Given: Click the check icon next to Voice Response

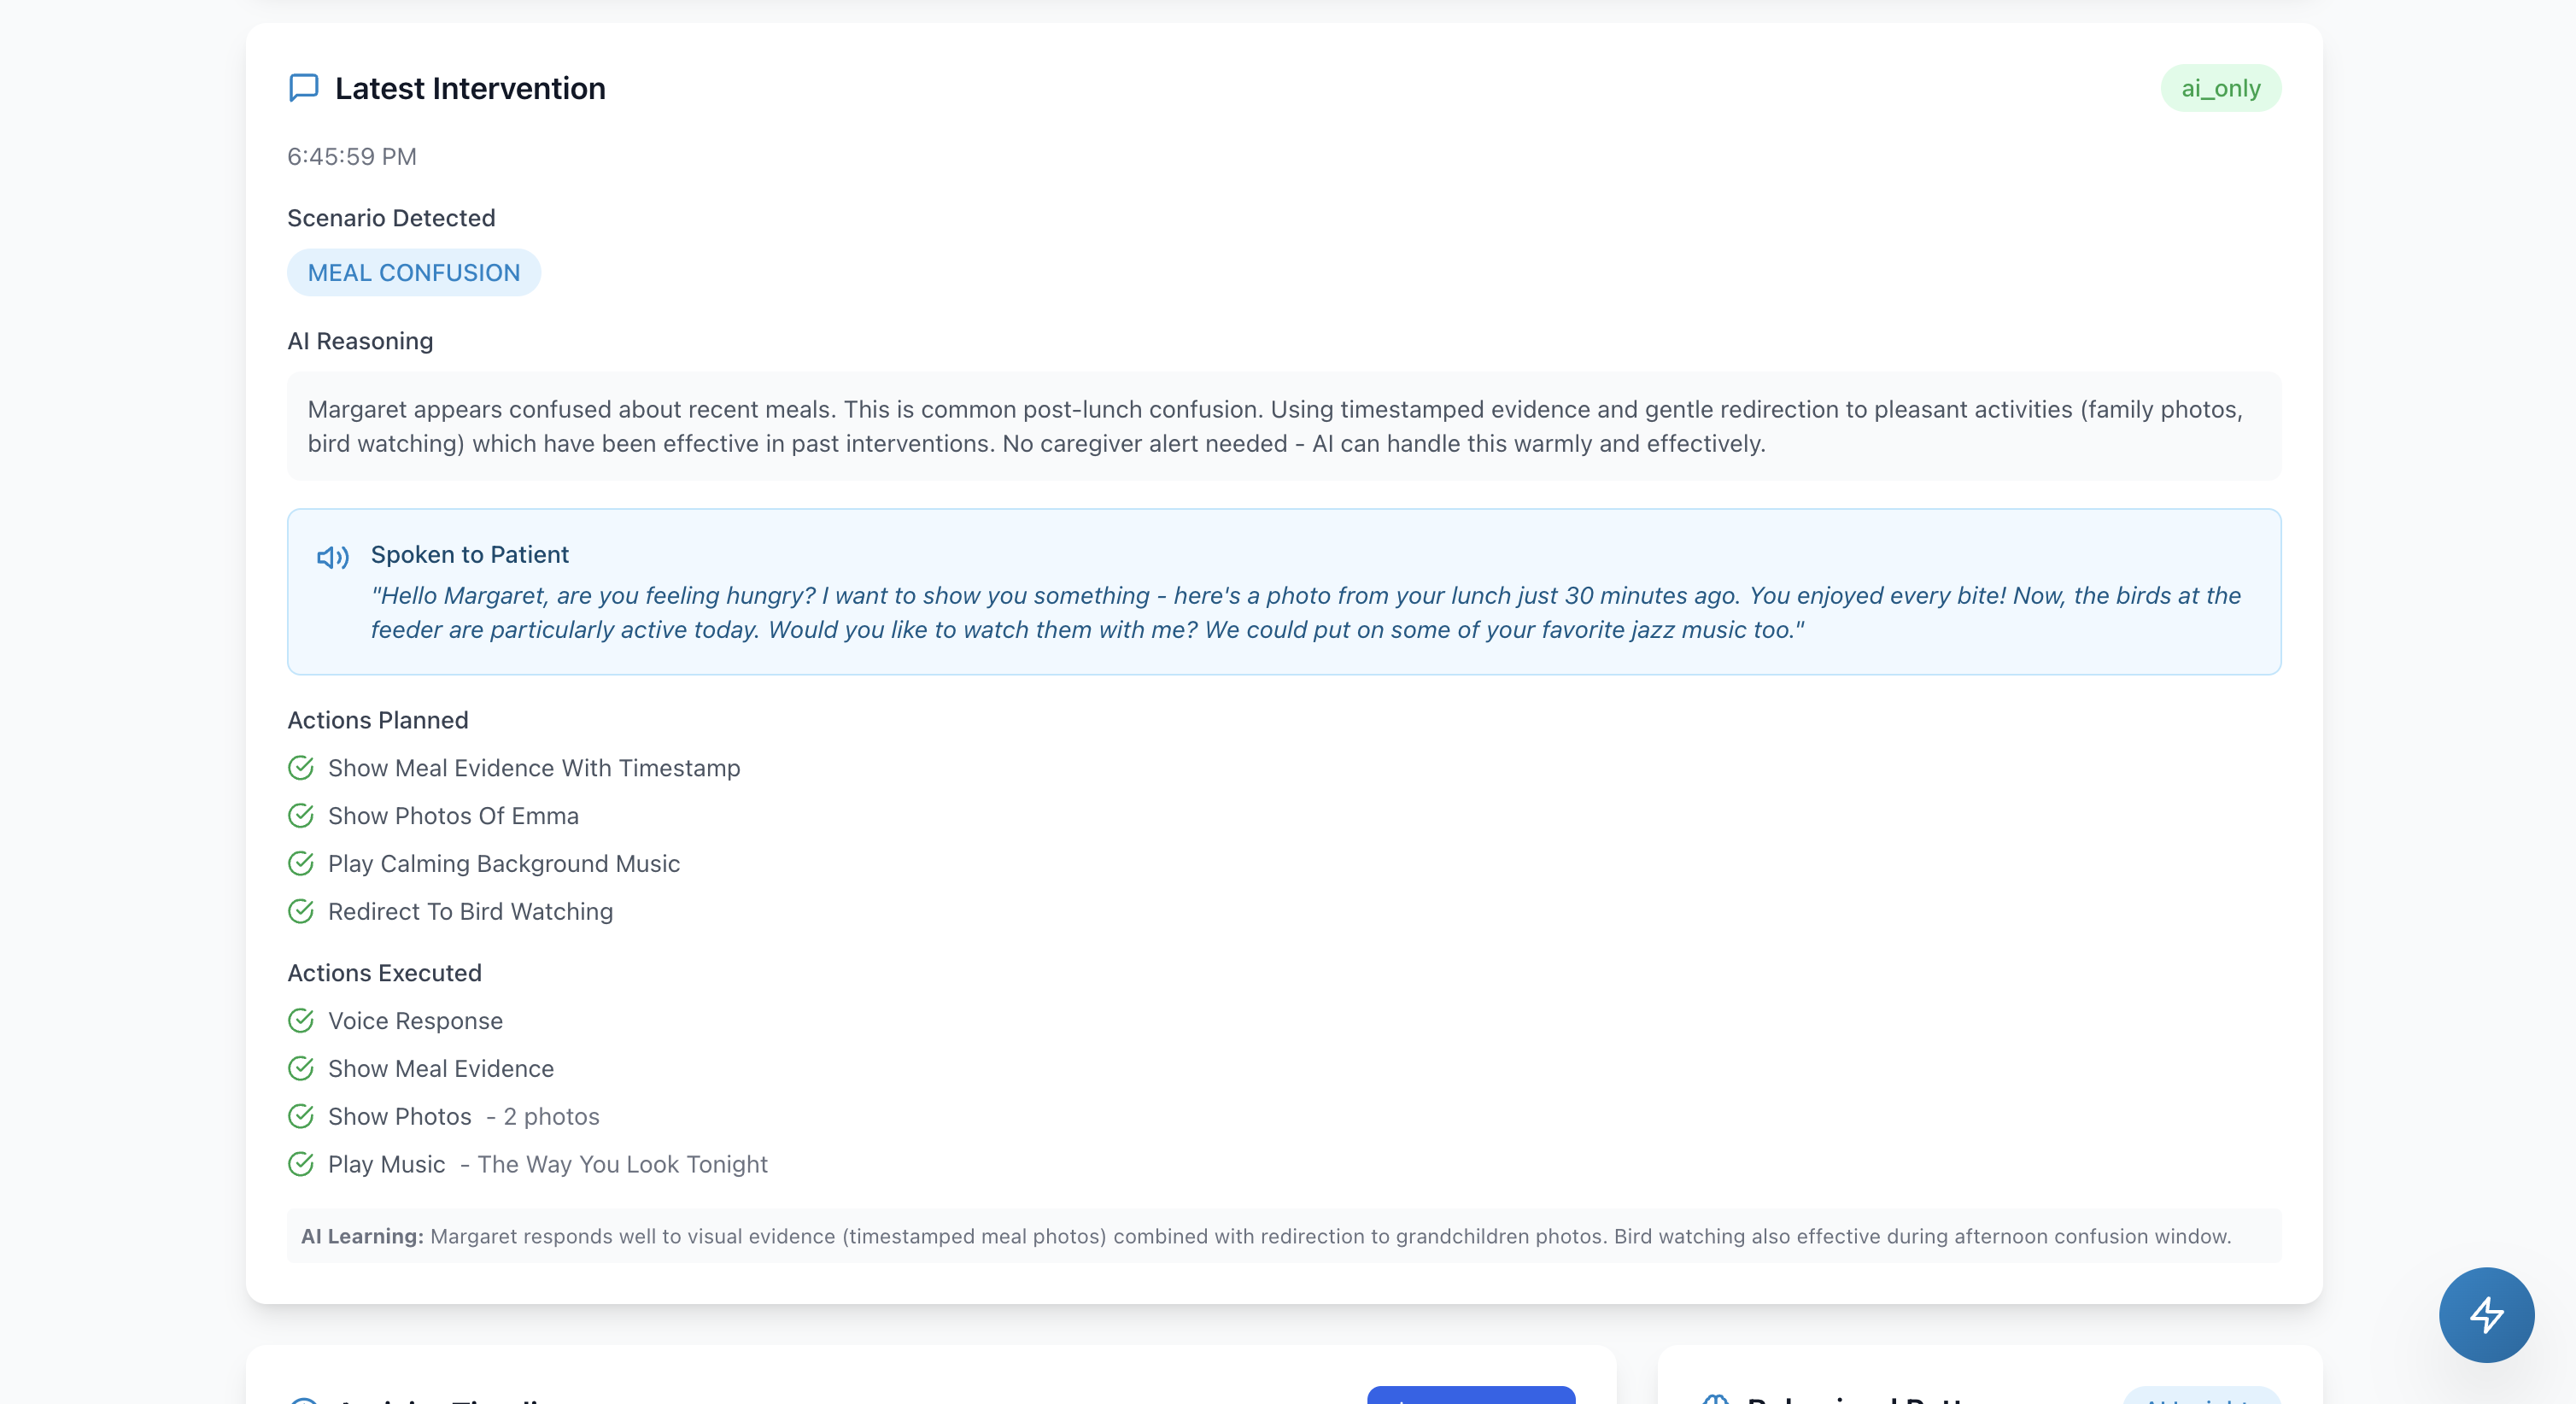Looking at the screenshot, I should tap(301, 1021).
